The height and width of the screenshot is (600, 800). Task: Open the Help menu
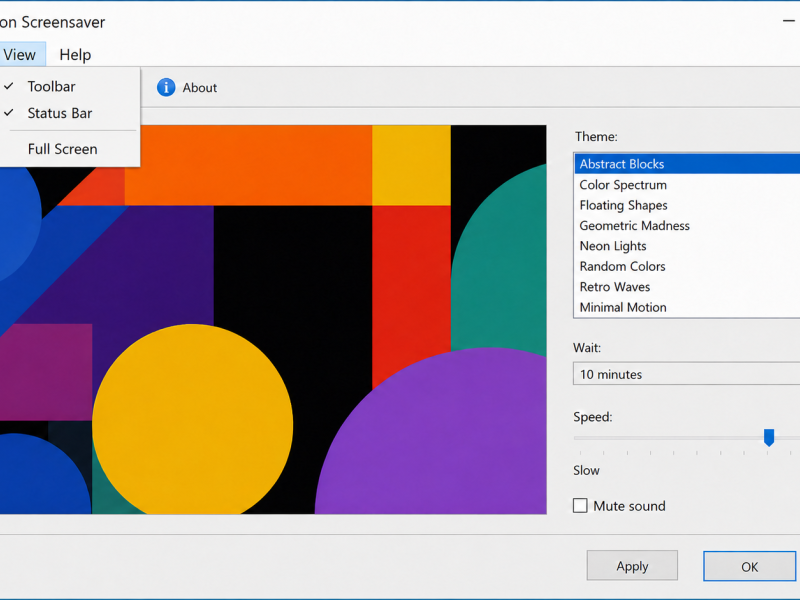click(75, 55)
